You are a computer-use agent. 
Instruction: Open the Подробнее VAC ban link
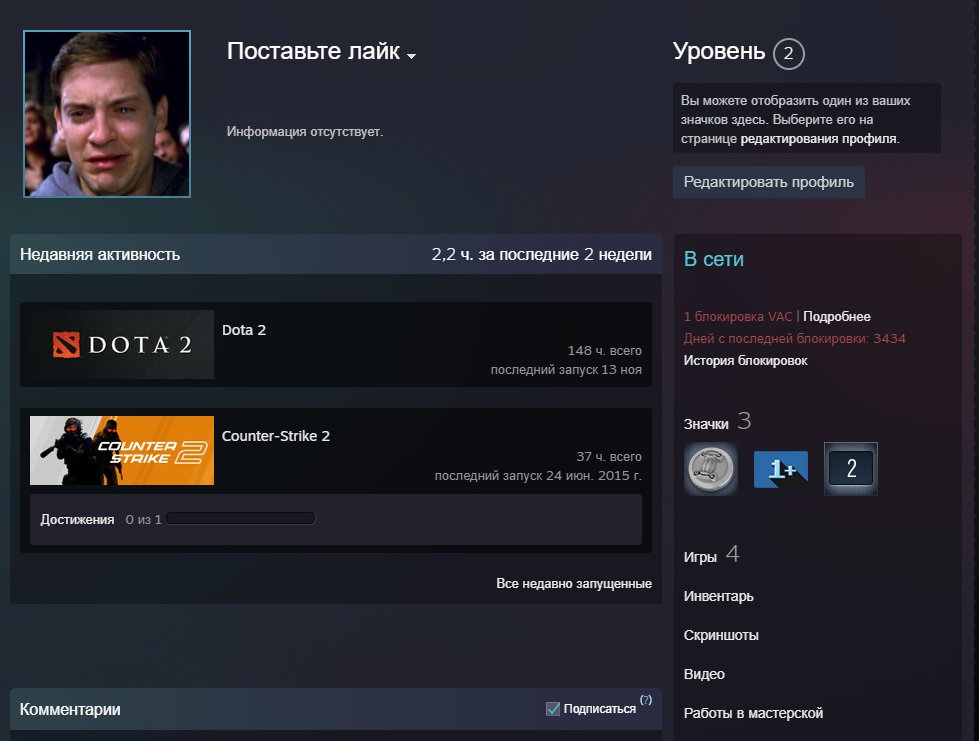coord(836,317)
